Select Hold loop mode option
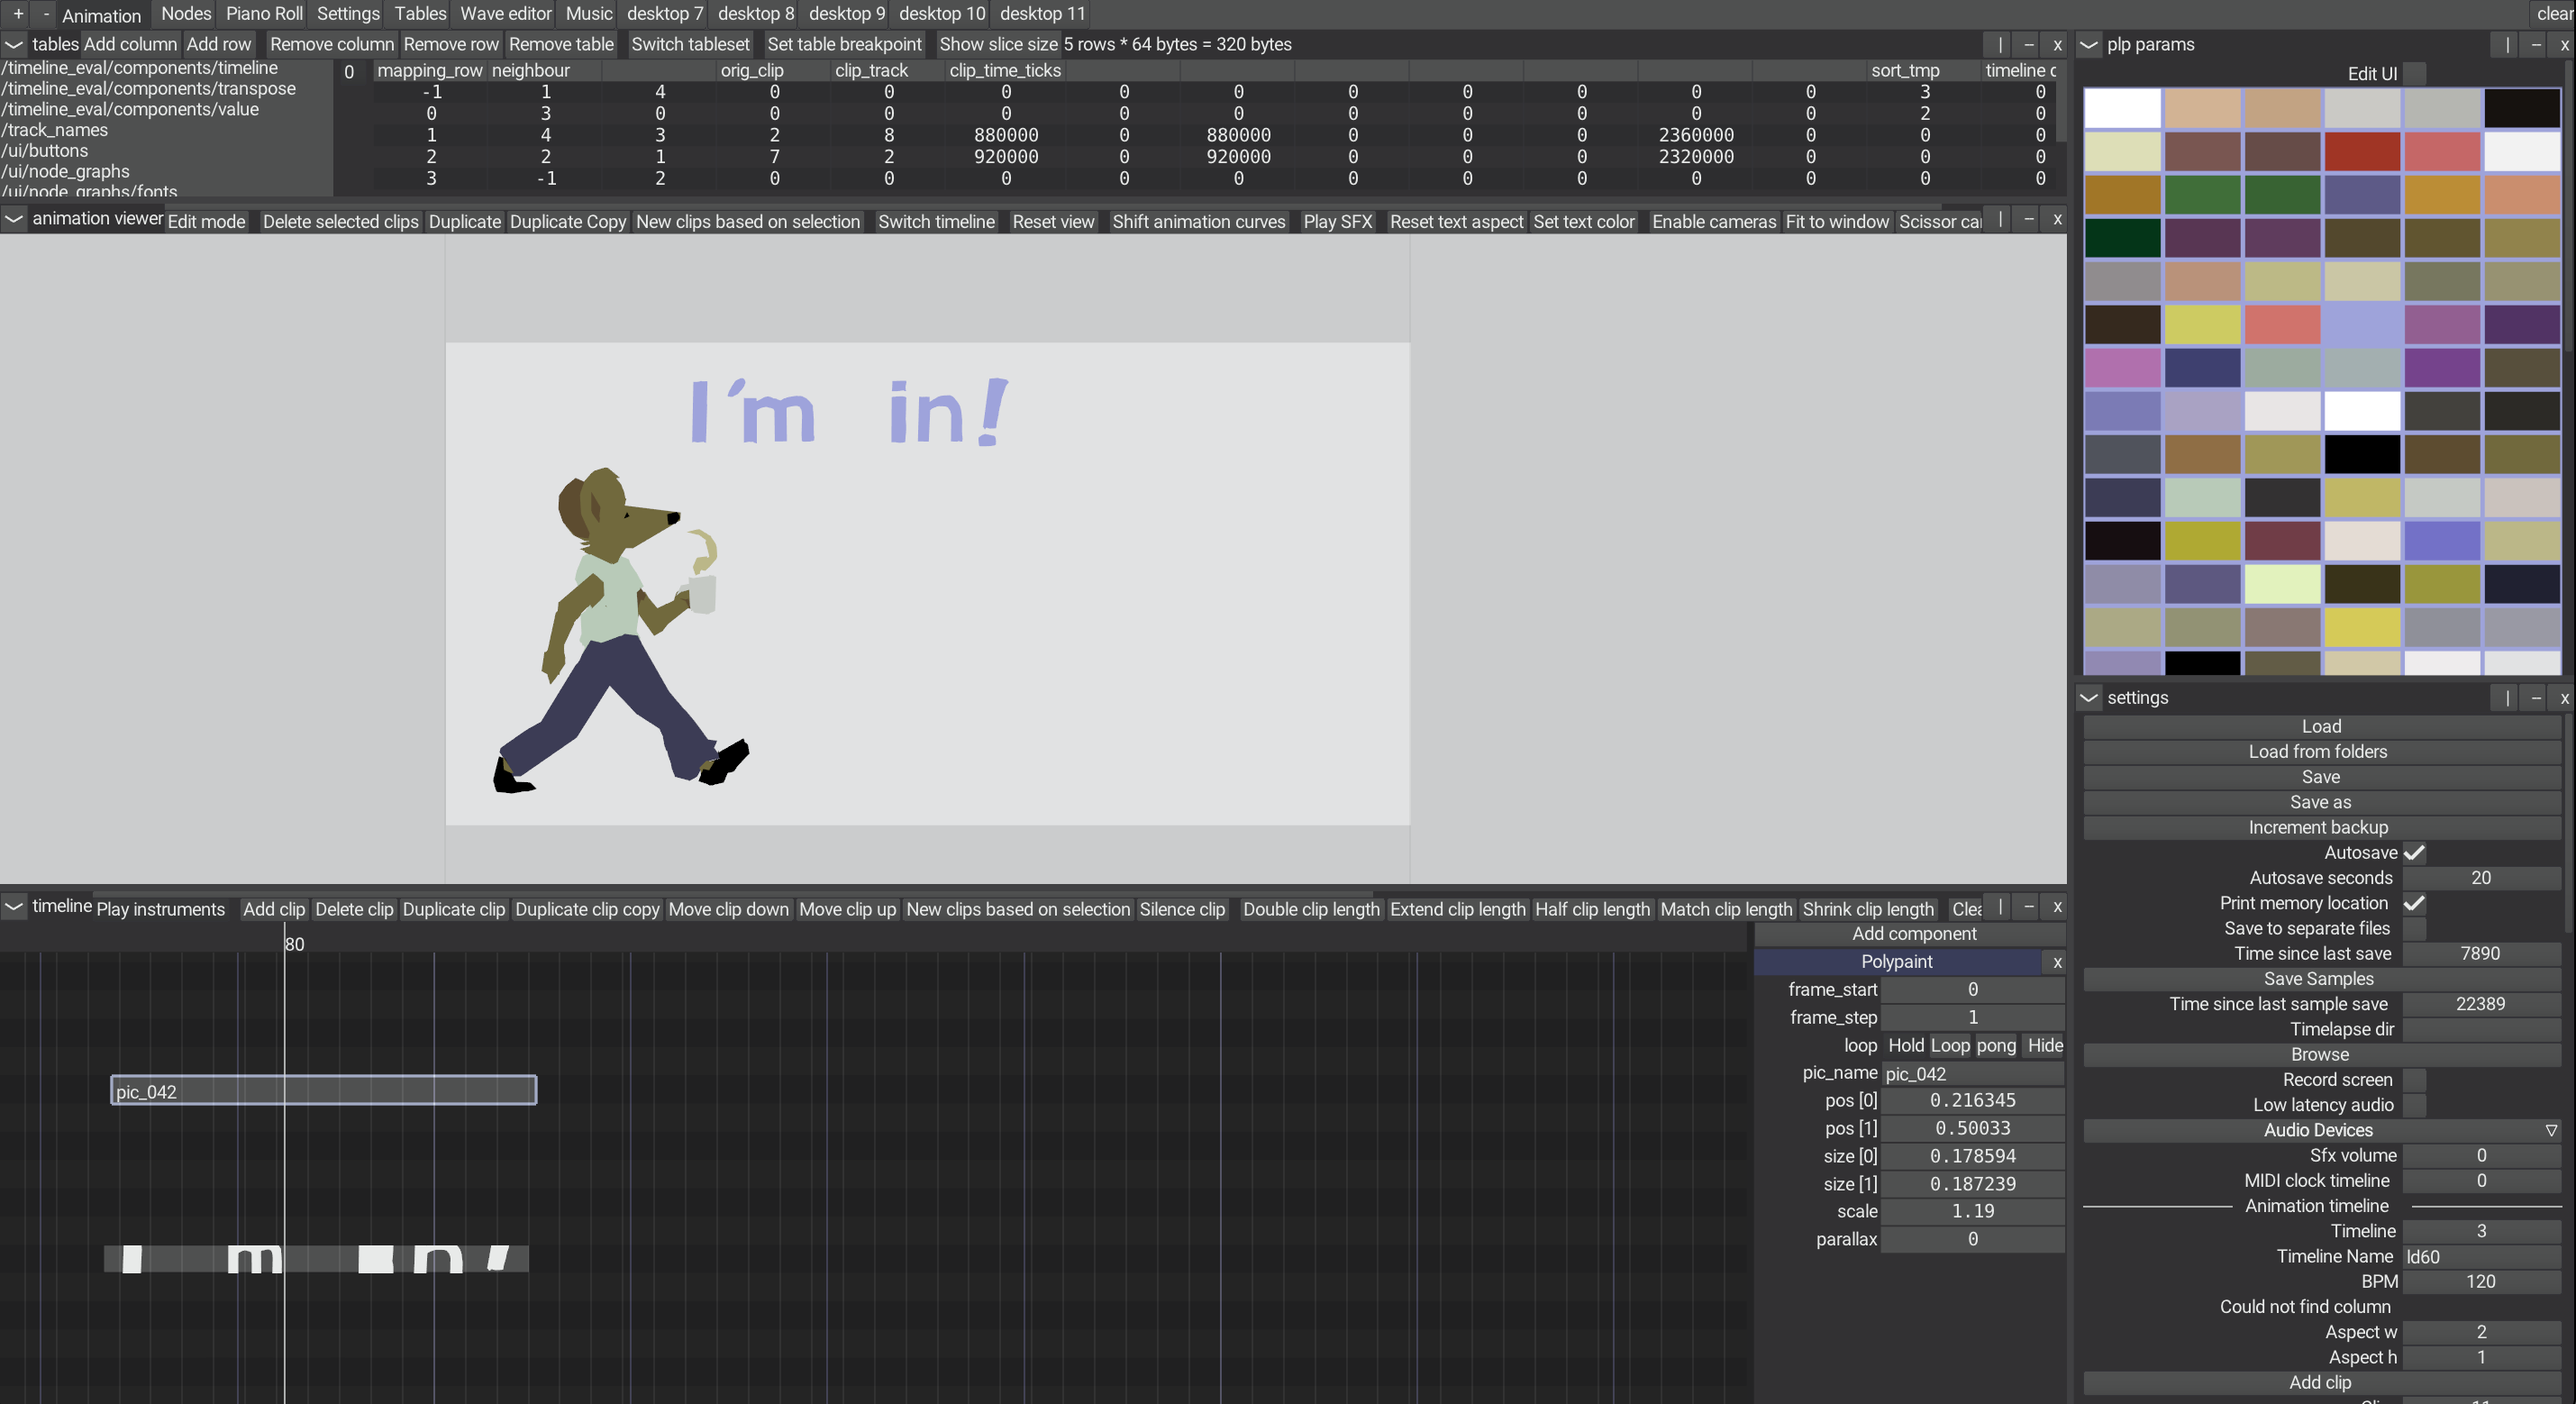2576x1404 pixels. tap(1905, 1045)
